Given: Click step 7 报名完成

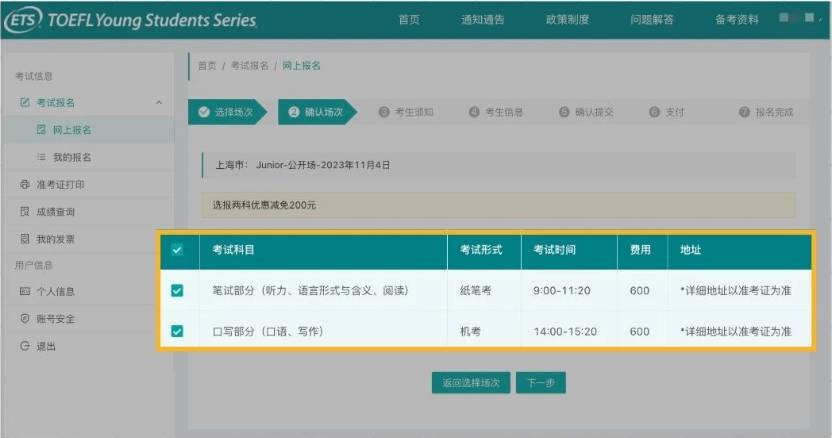Looking at the screenshot, I should point(766,112).
